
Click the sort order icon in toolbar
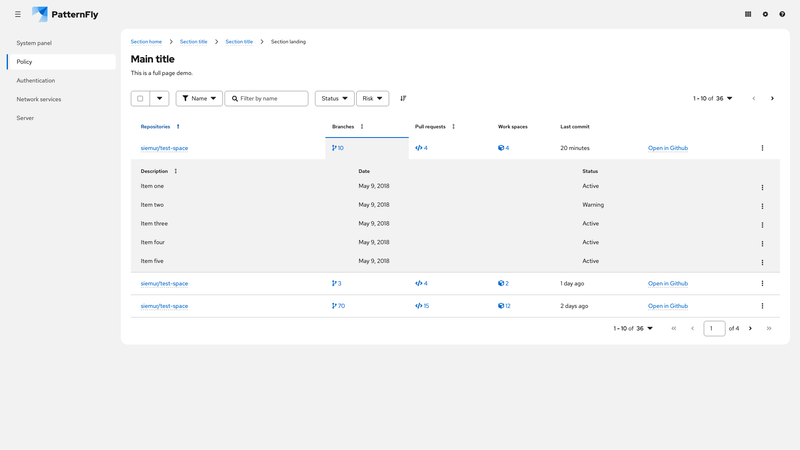click(x=403, y=99)
